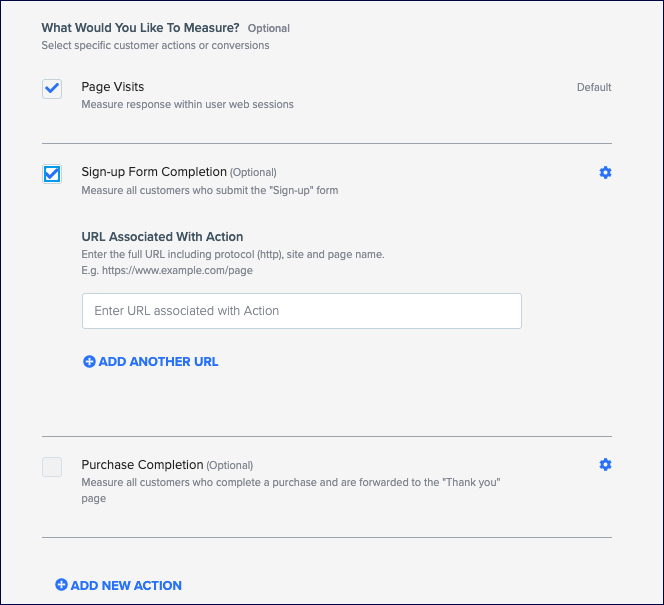Screen dimensions: 664x605
Task: Click the ADD ANOTHER URL link
Action: click(151, 362)
